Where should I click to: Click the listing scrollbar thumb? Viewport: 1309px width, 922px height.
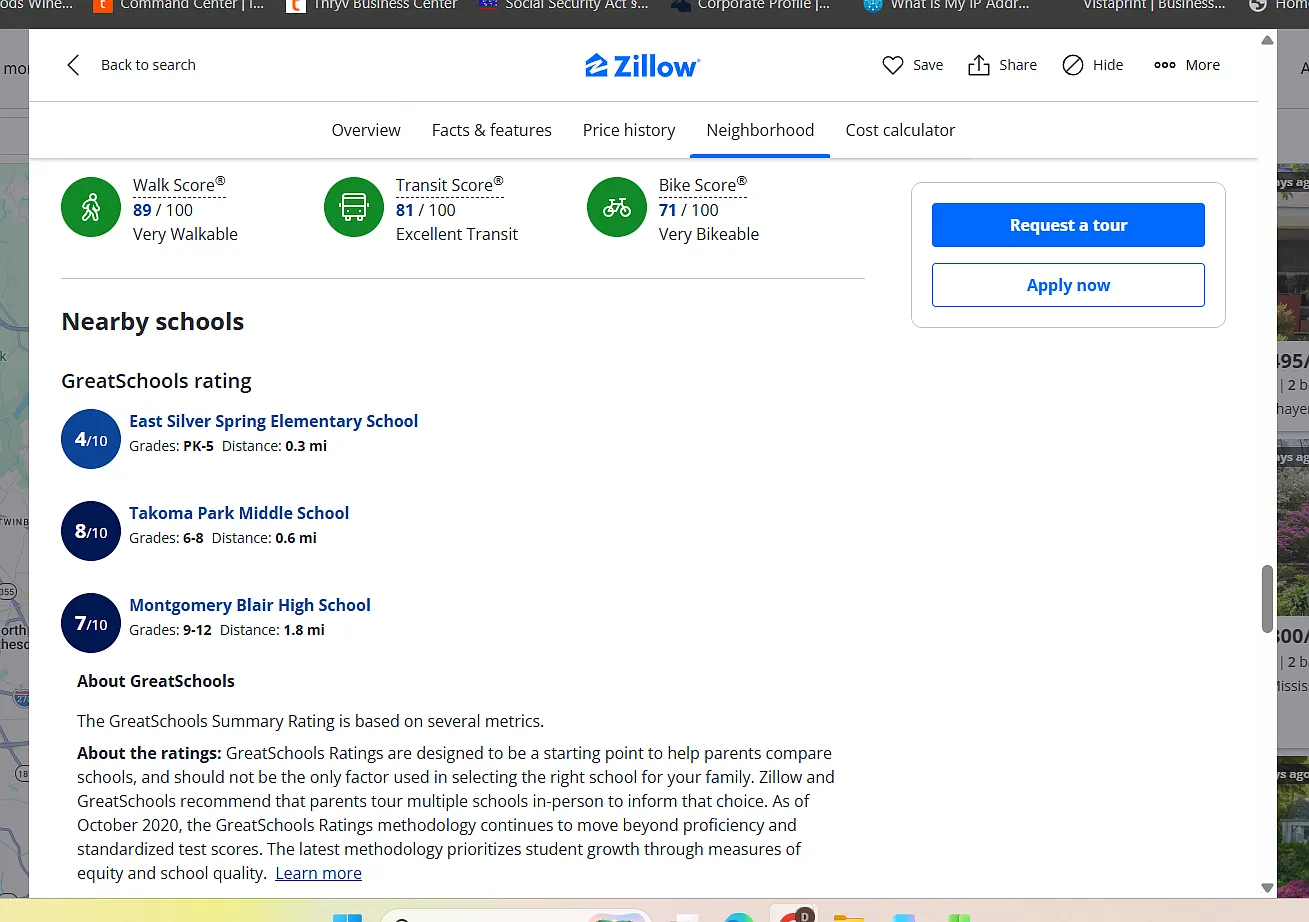click(1267, 599)
